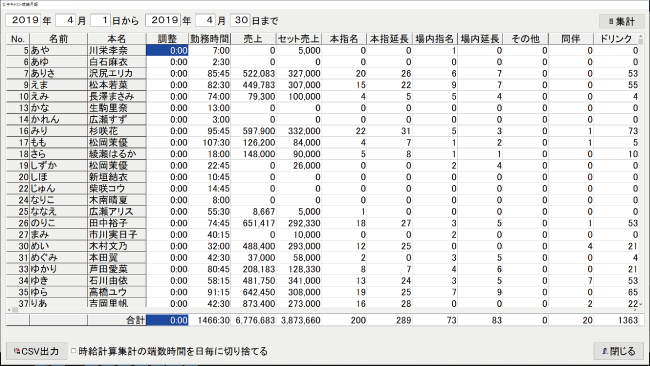650x366 pixels.
Task: Click the horizontal scrollbar under the table
Action: [x=321, y=310]
